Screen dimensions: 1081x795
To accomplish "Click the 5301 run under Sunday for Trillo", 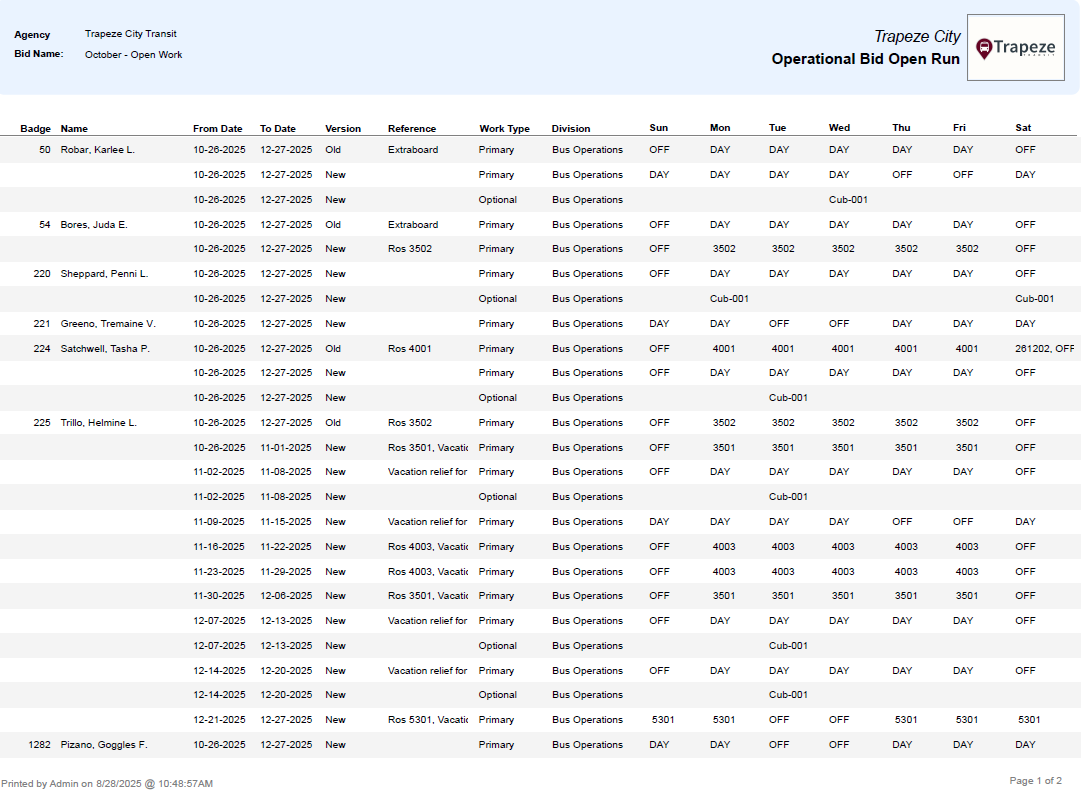I will coord(659,719).
